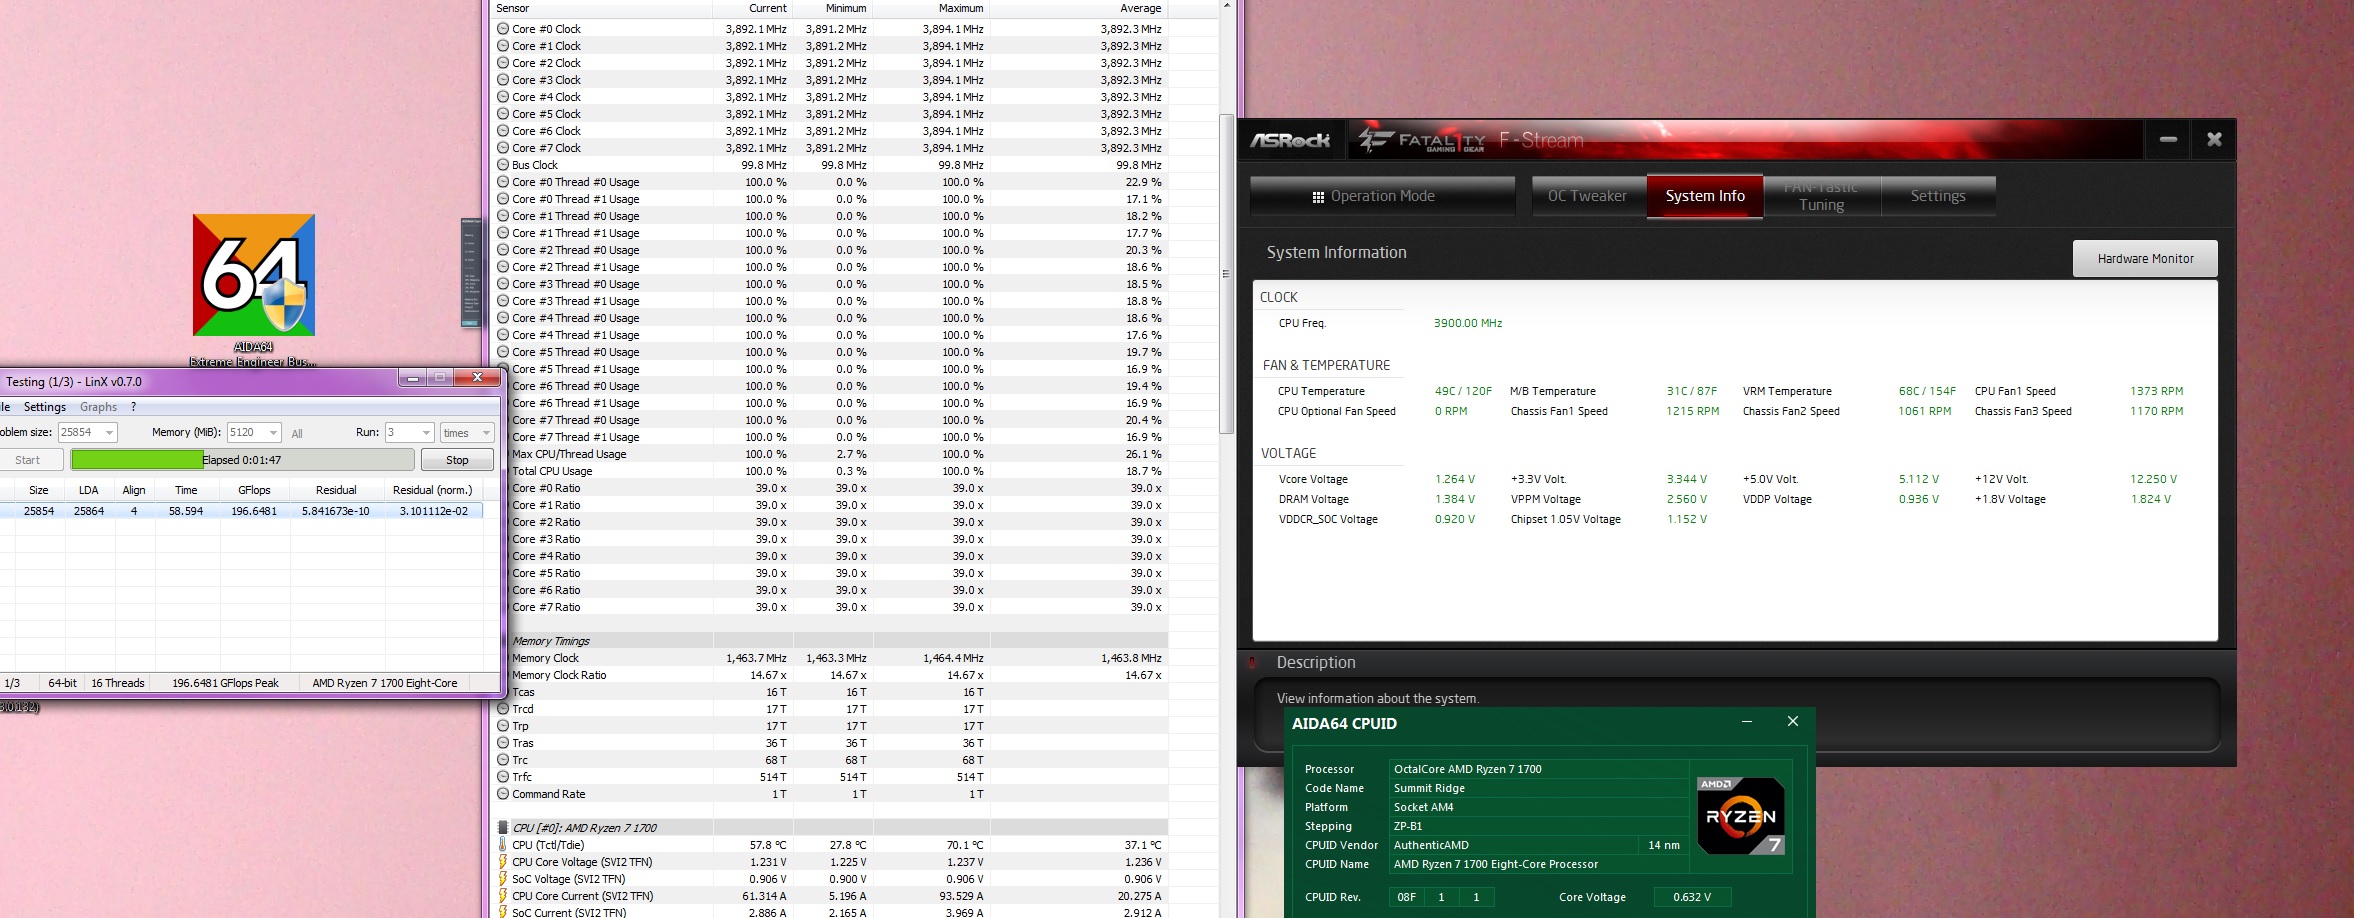This screenshot has height=918, width=2354.
Task: Open the F-Stream Settings tab
Action: [1938, 196]
